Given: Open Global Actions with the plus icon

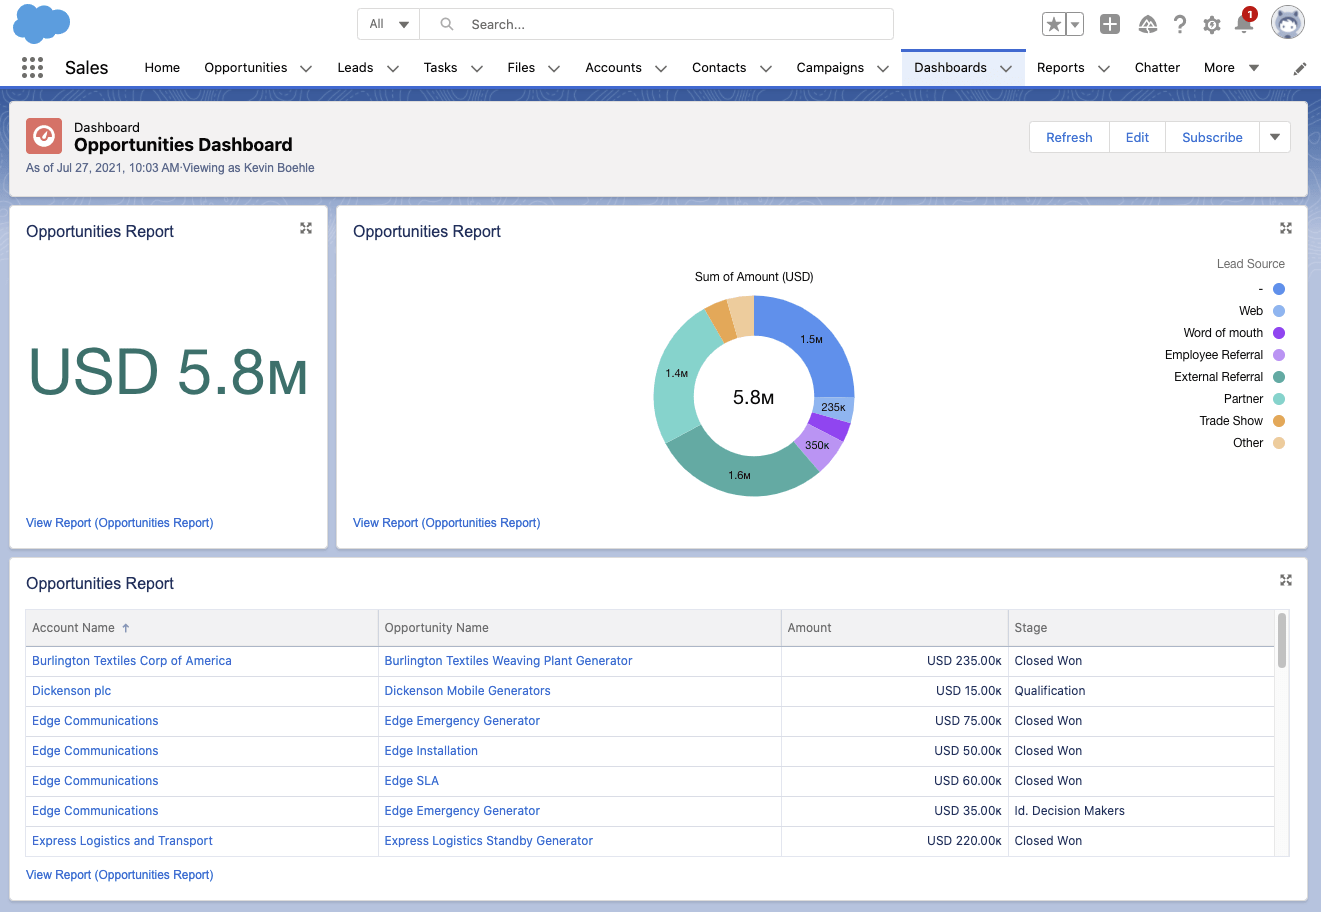Looking at the screenshot, I should pyautogui.click(x=1110, y=24).
